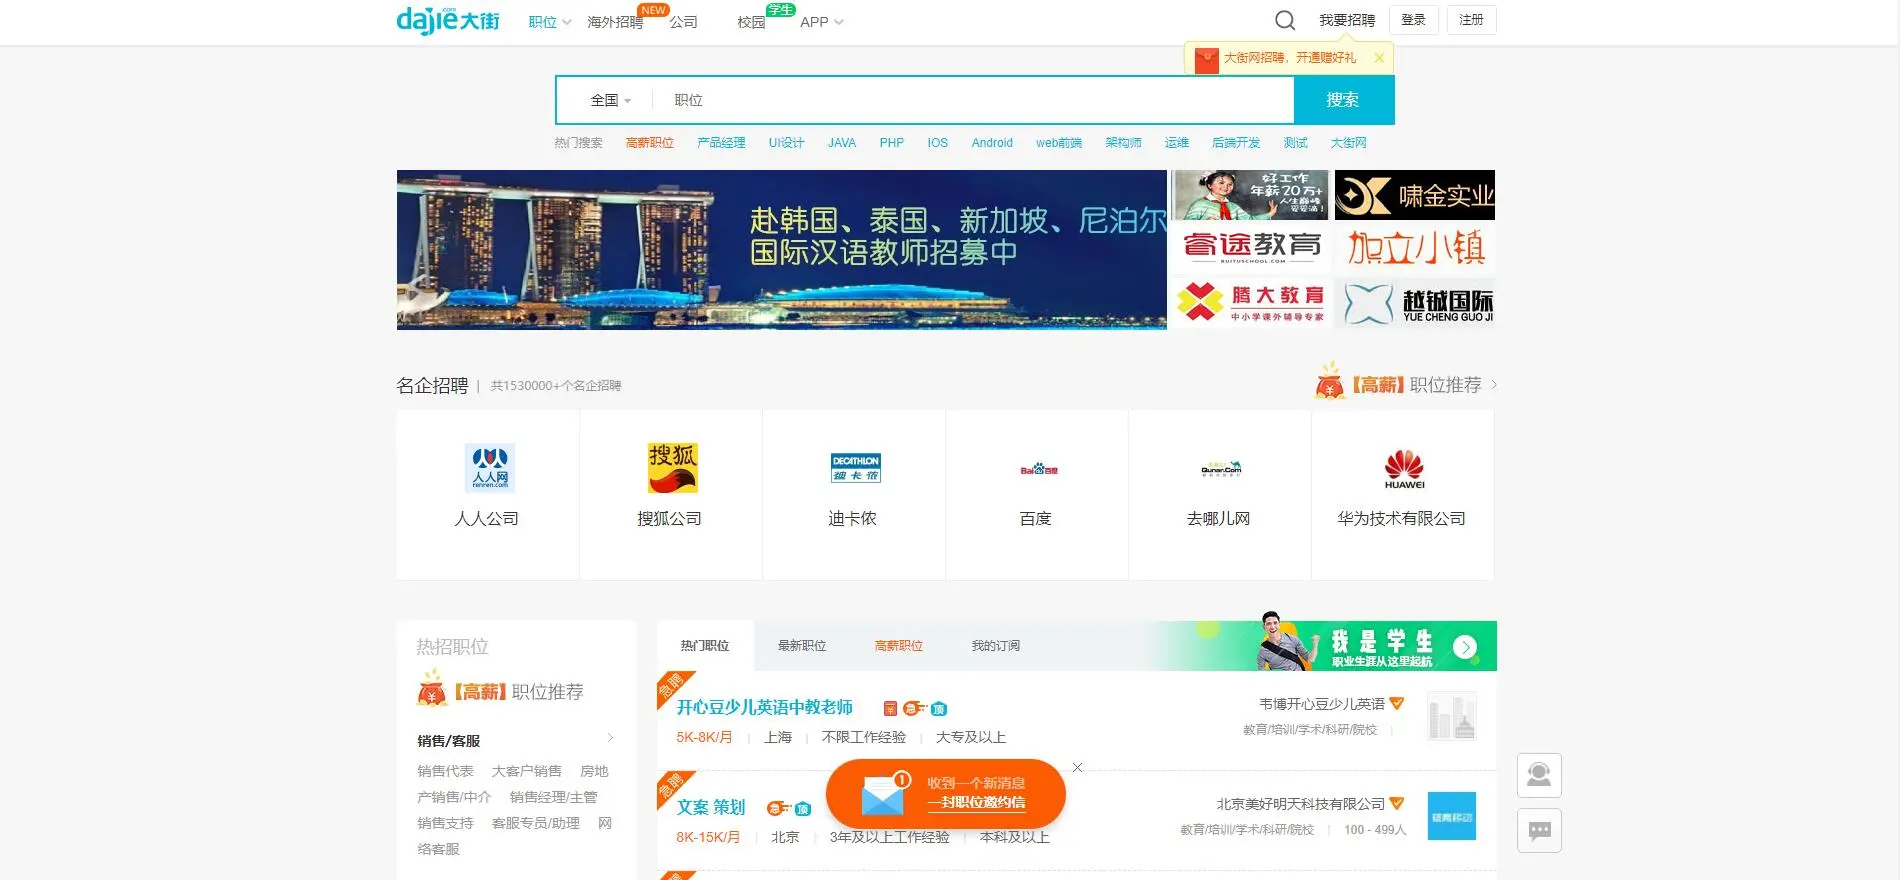Click hot search tag 大街网
The image size is (1900, 880).
pos(1348,143)
